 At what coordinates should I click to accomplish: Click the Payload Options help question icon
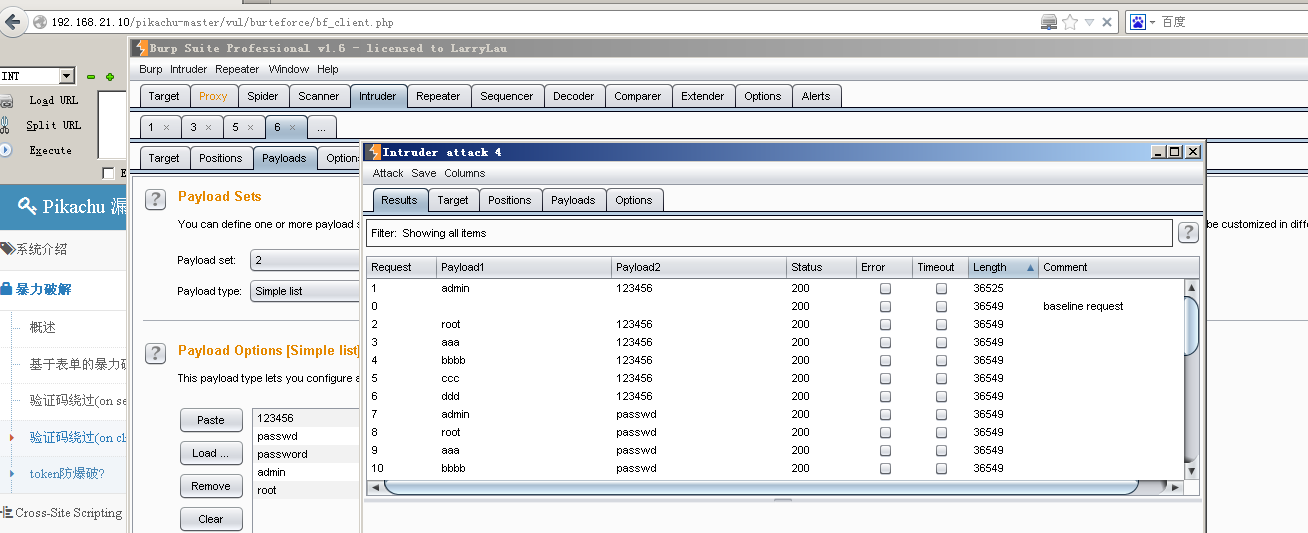(156, 353)
